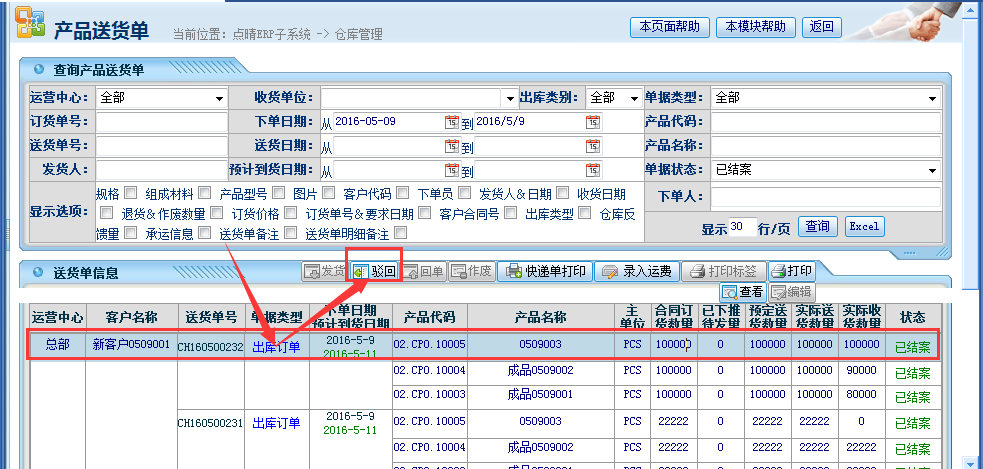
Task: Tick the 产品型号 display option checkbox
Action: tap(276, 194)
